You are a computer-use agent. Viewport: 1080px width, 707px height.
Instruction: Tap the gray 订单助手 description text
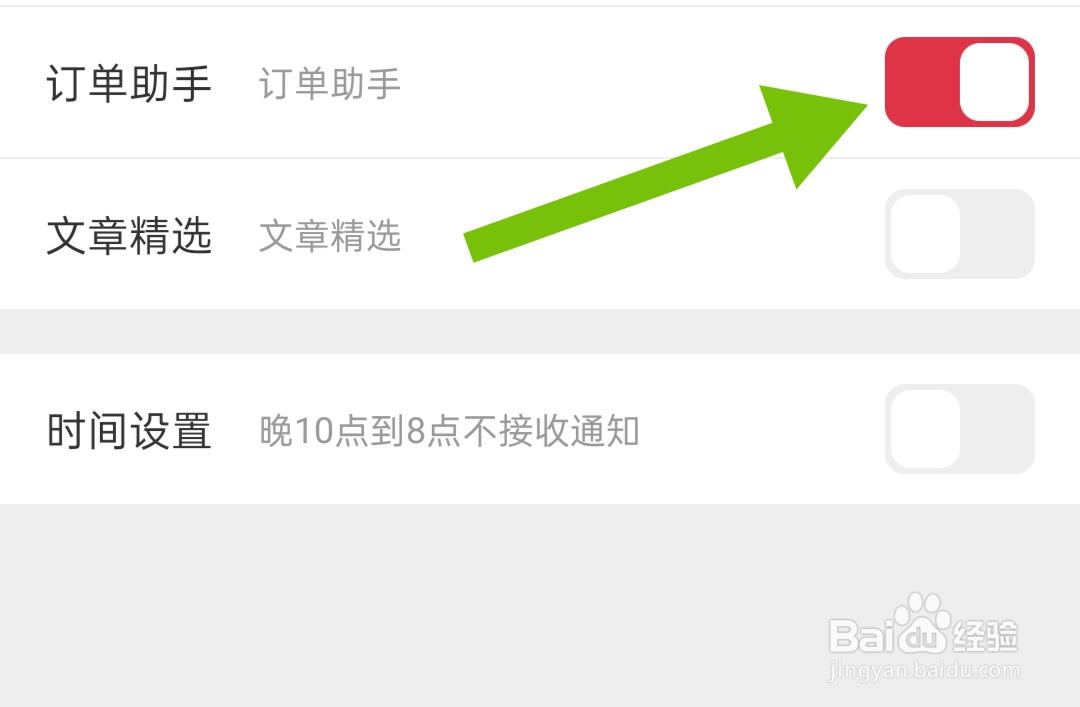pos(330,84)
